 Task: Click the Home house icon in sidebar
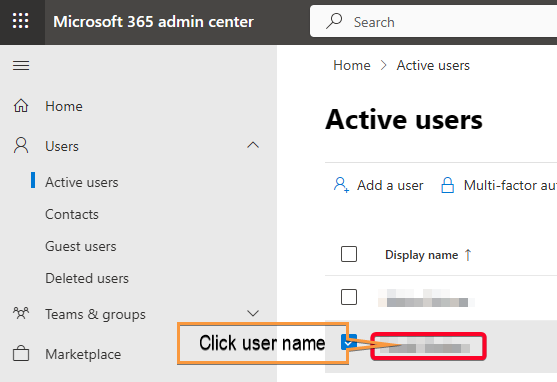[x=21, y=106]
